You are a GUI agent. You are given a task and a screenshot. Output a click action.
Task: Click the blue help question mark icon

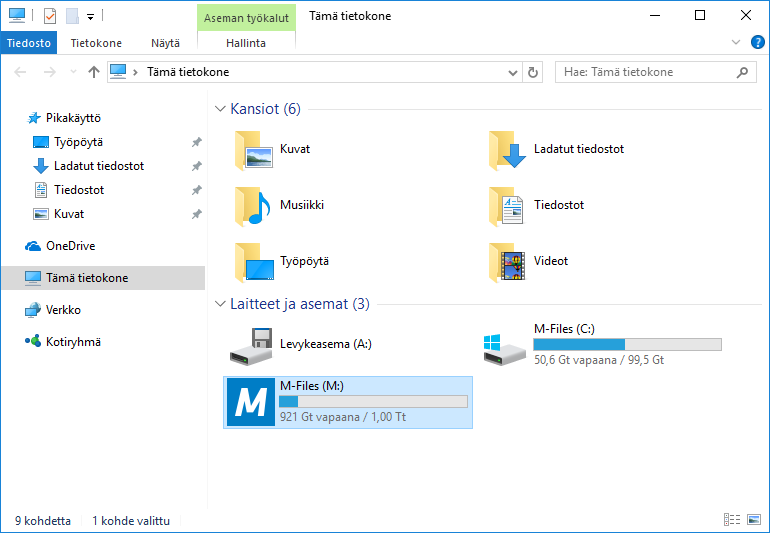click(757, 42)
